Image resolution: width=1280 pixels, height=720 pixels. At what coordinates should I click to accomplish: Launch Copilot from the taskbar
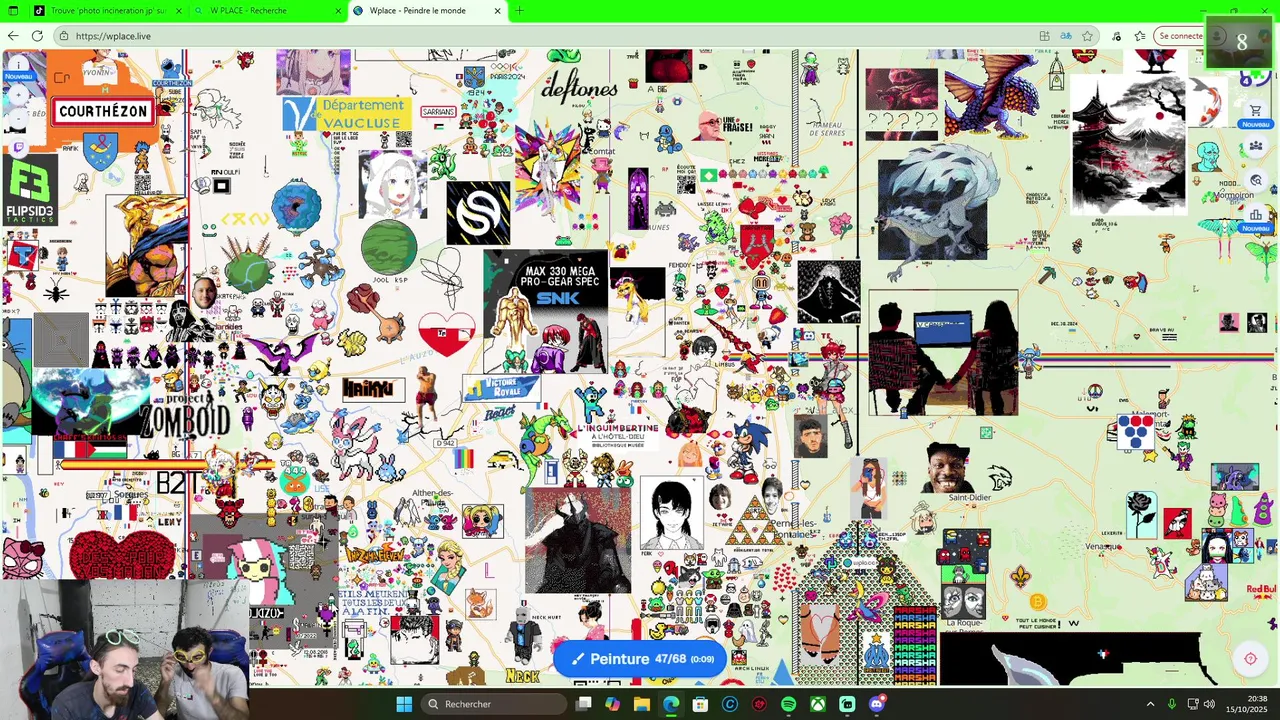(613, 704)
